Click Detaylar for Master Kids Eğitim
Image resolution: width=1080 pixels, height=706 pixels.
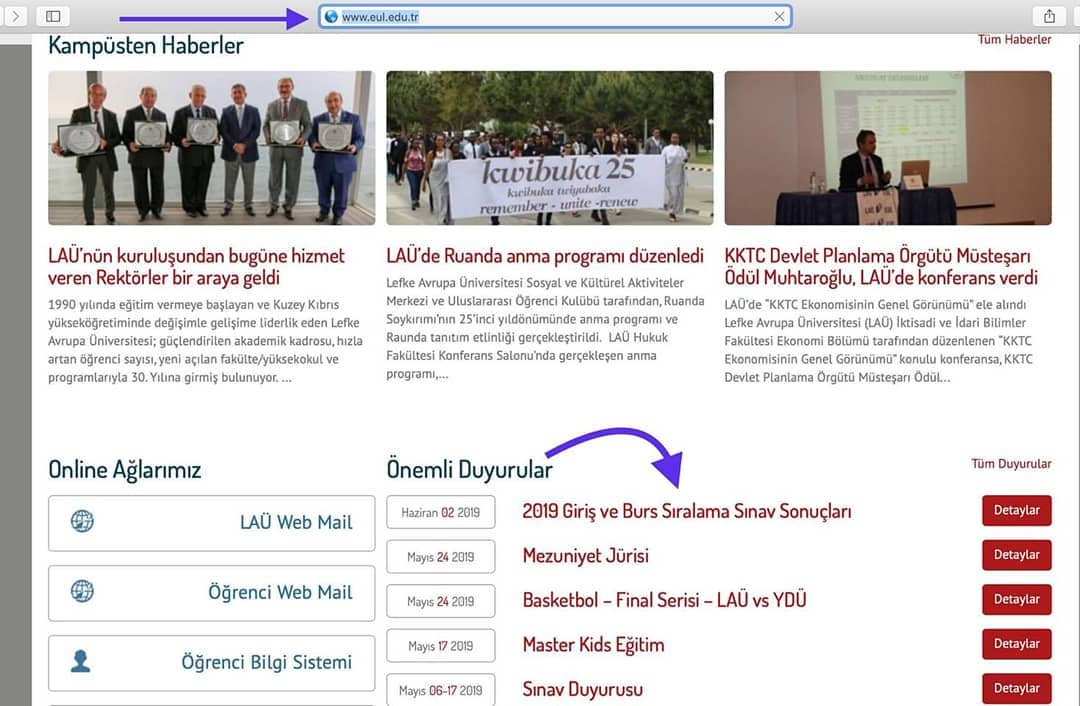[1017, 644]
